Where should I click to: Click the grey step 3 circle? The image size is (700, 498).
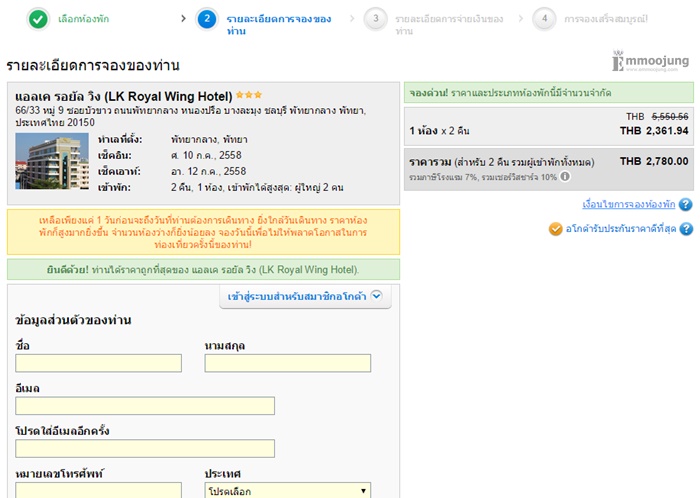tap(375, 19)
